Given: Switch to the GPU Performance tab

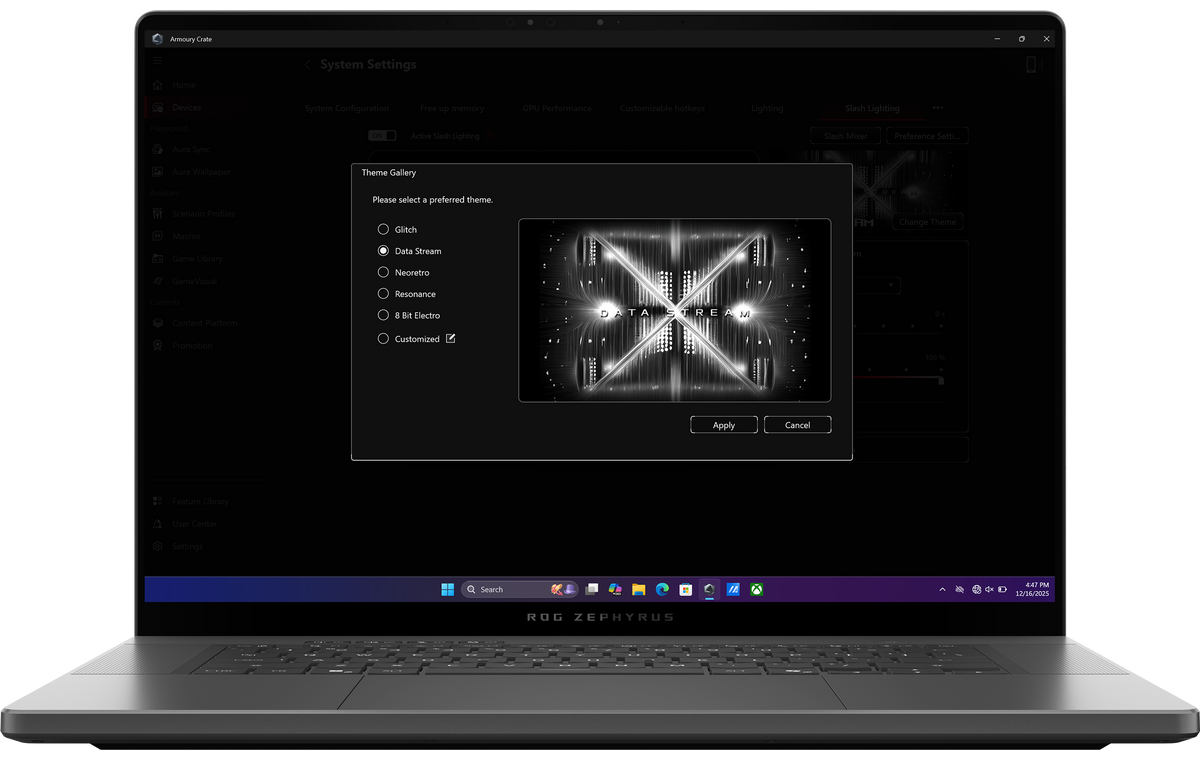Looking at the screenshot, I should point(557,108).
